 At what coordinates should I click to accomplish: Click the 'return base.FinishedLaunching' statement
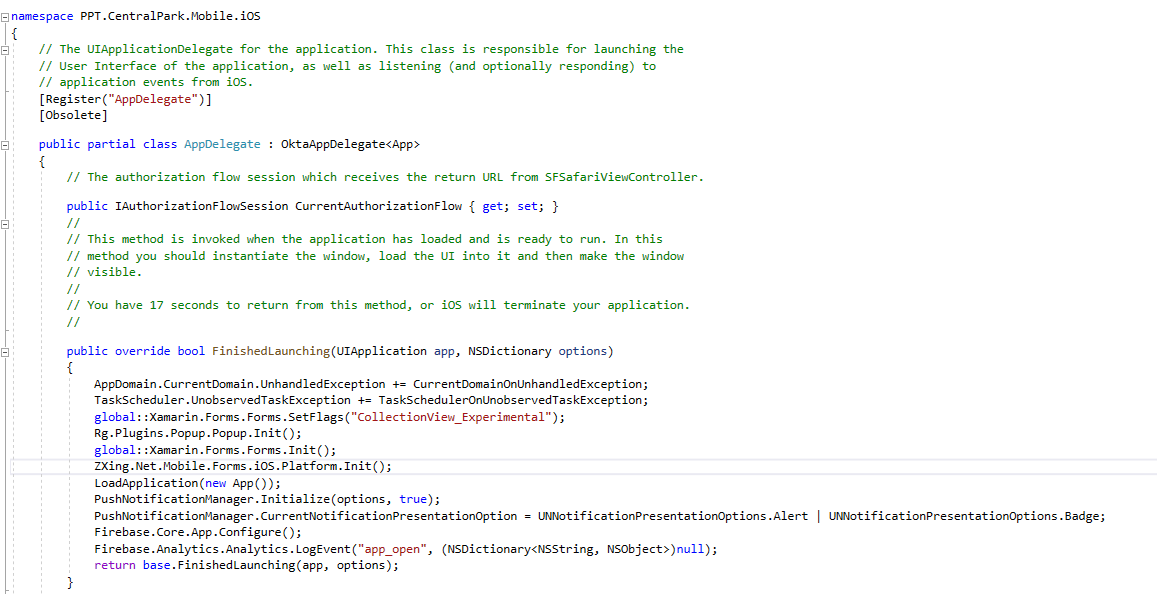(246, 566)
